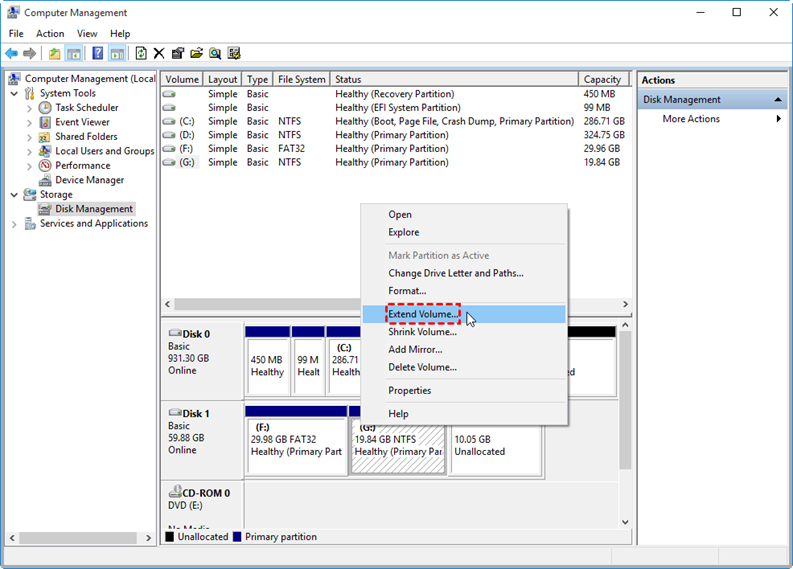Click the disk pane vertical scrollbar down arrow

(x=626, y=522)
